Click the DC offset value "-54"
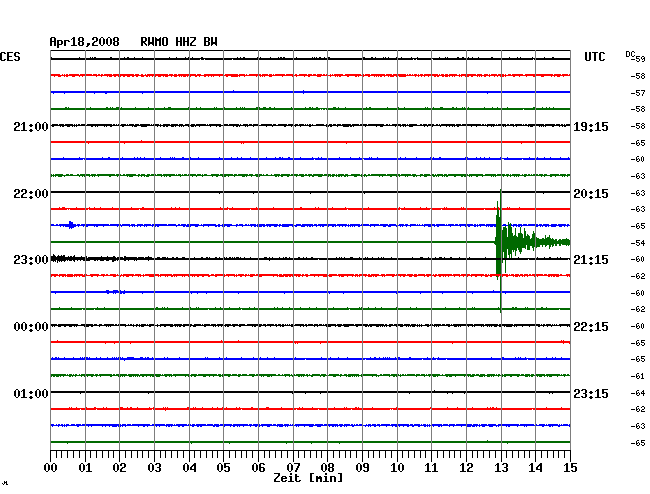Viewport: 650px width, 494px height. [638, 243]
